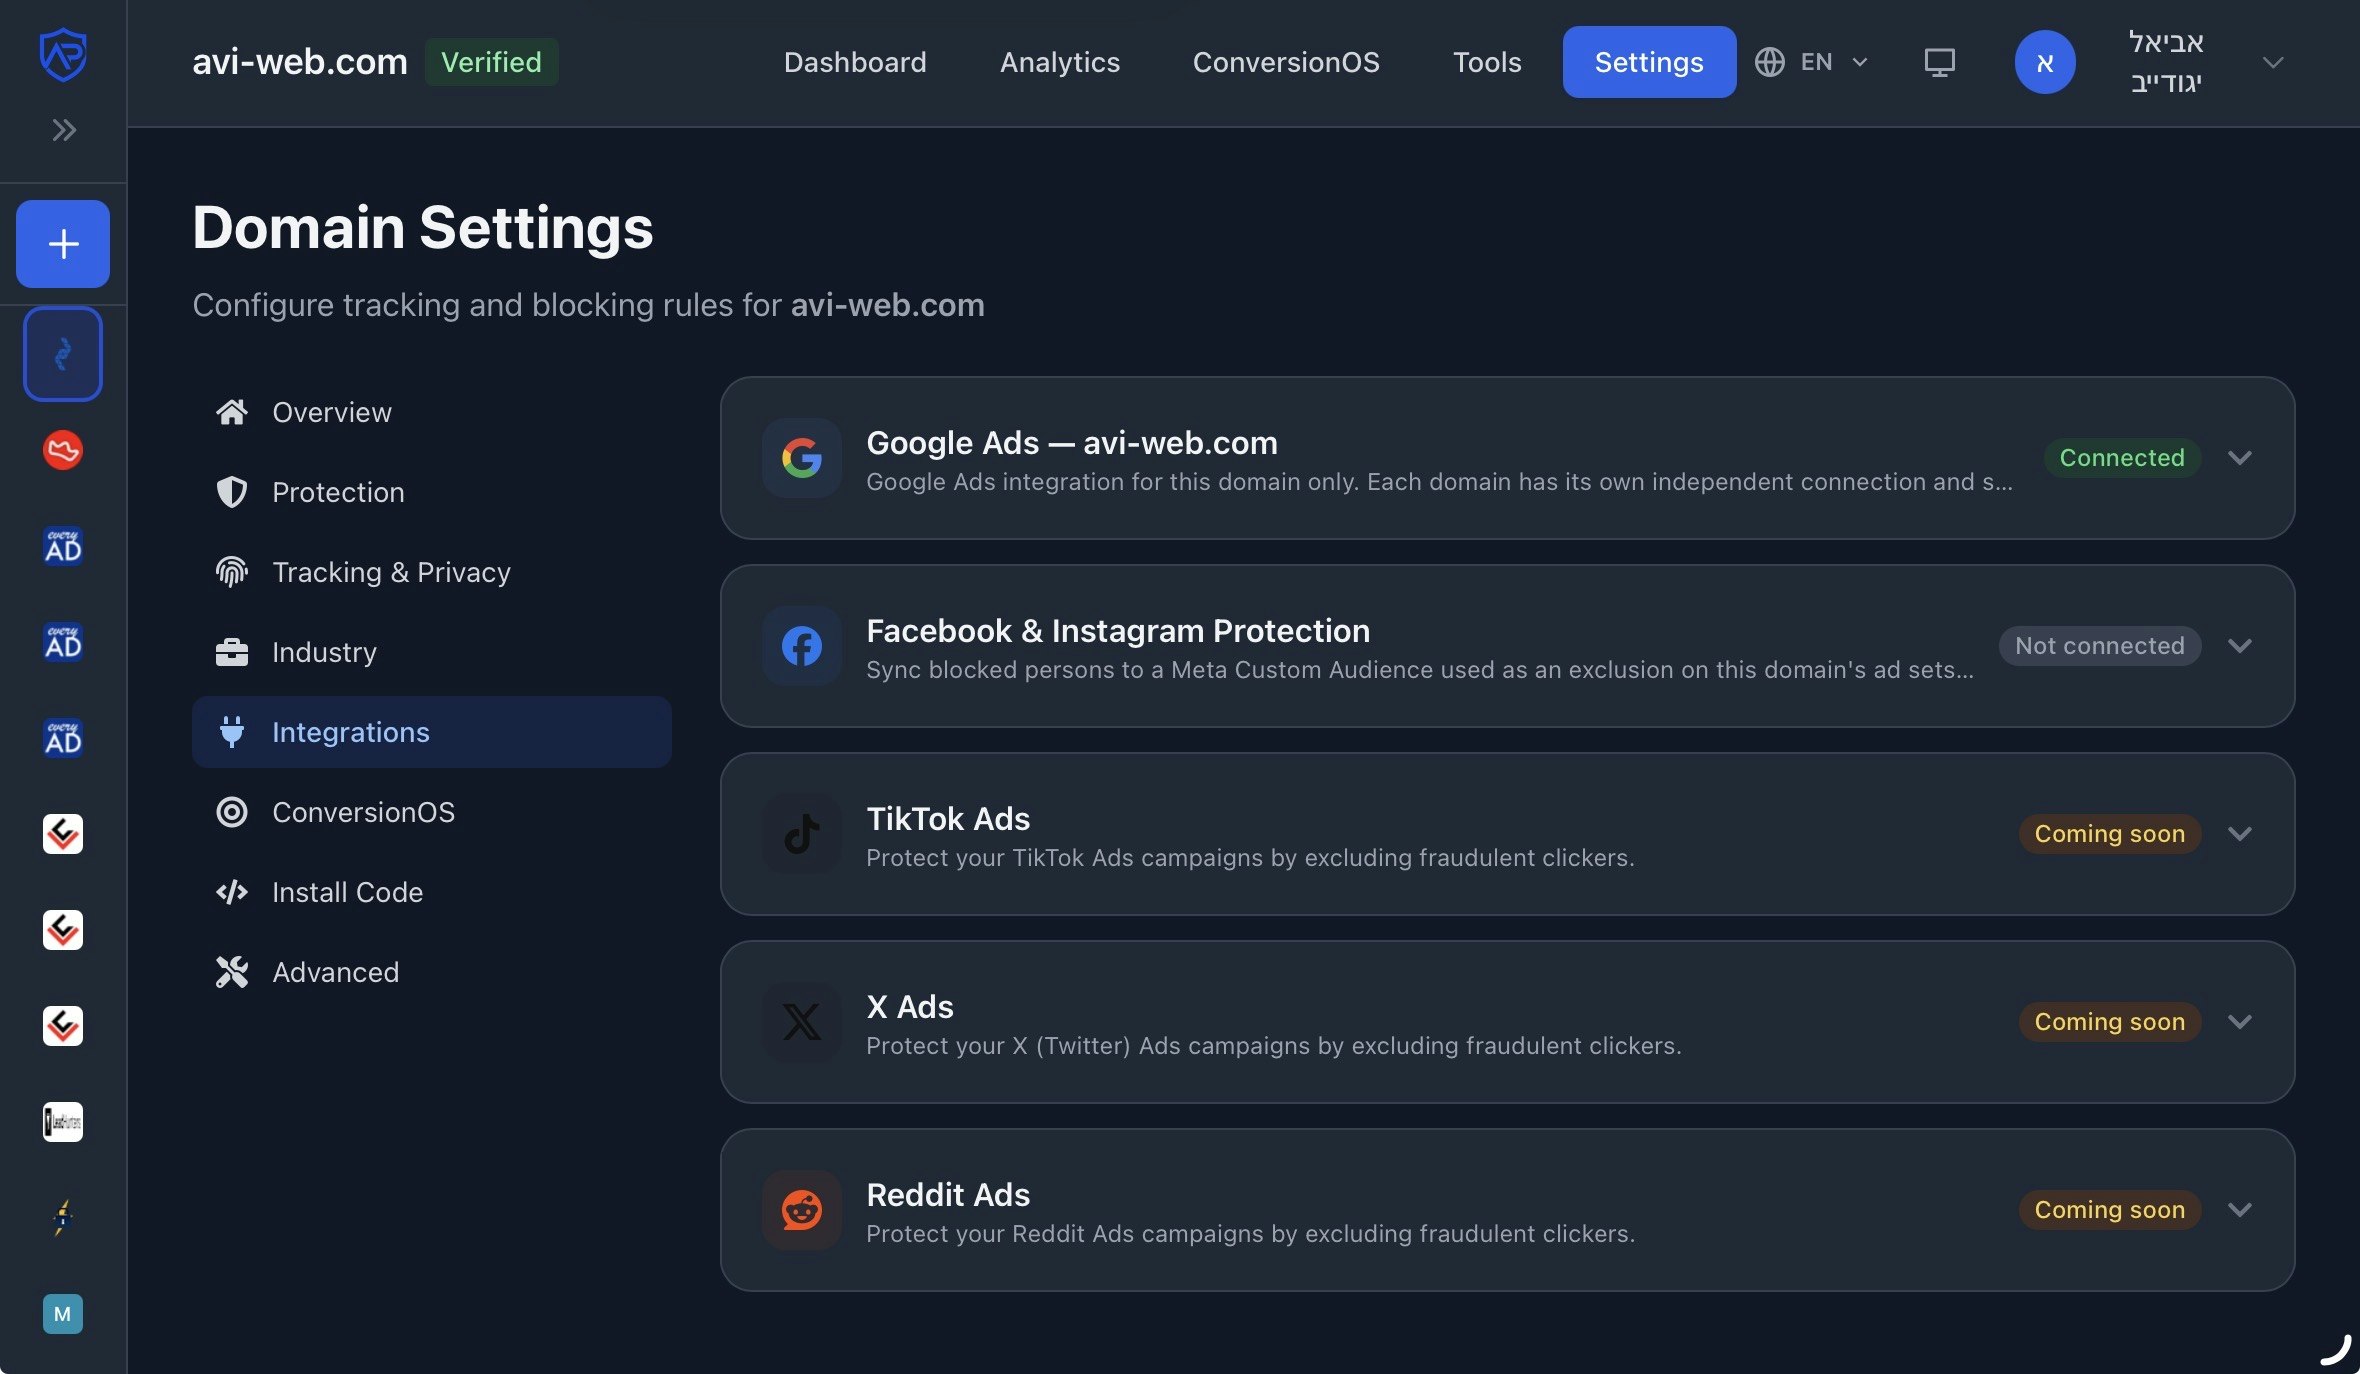Click the "TikTok Ads" card title
The height and width of the screenshot is (1374, 2360).
tap(948, 818)
